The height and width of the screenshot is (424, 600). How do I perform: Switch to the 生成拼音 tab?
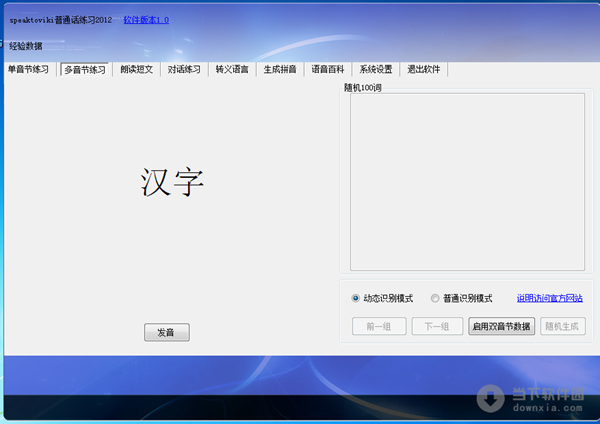(280, 70)
